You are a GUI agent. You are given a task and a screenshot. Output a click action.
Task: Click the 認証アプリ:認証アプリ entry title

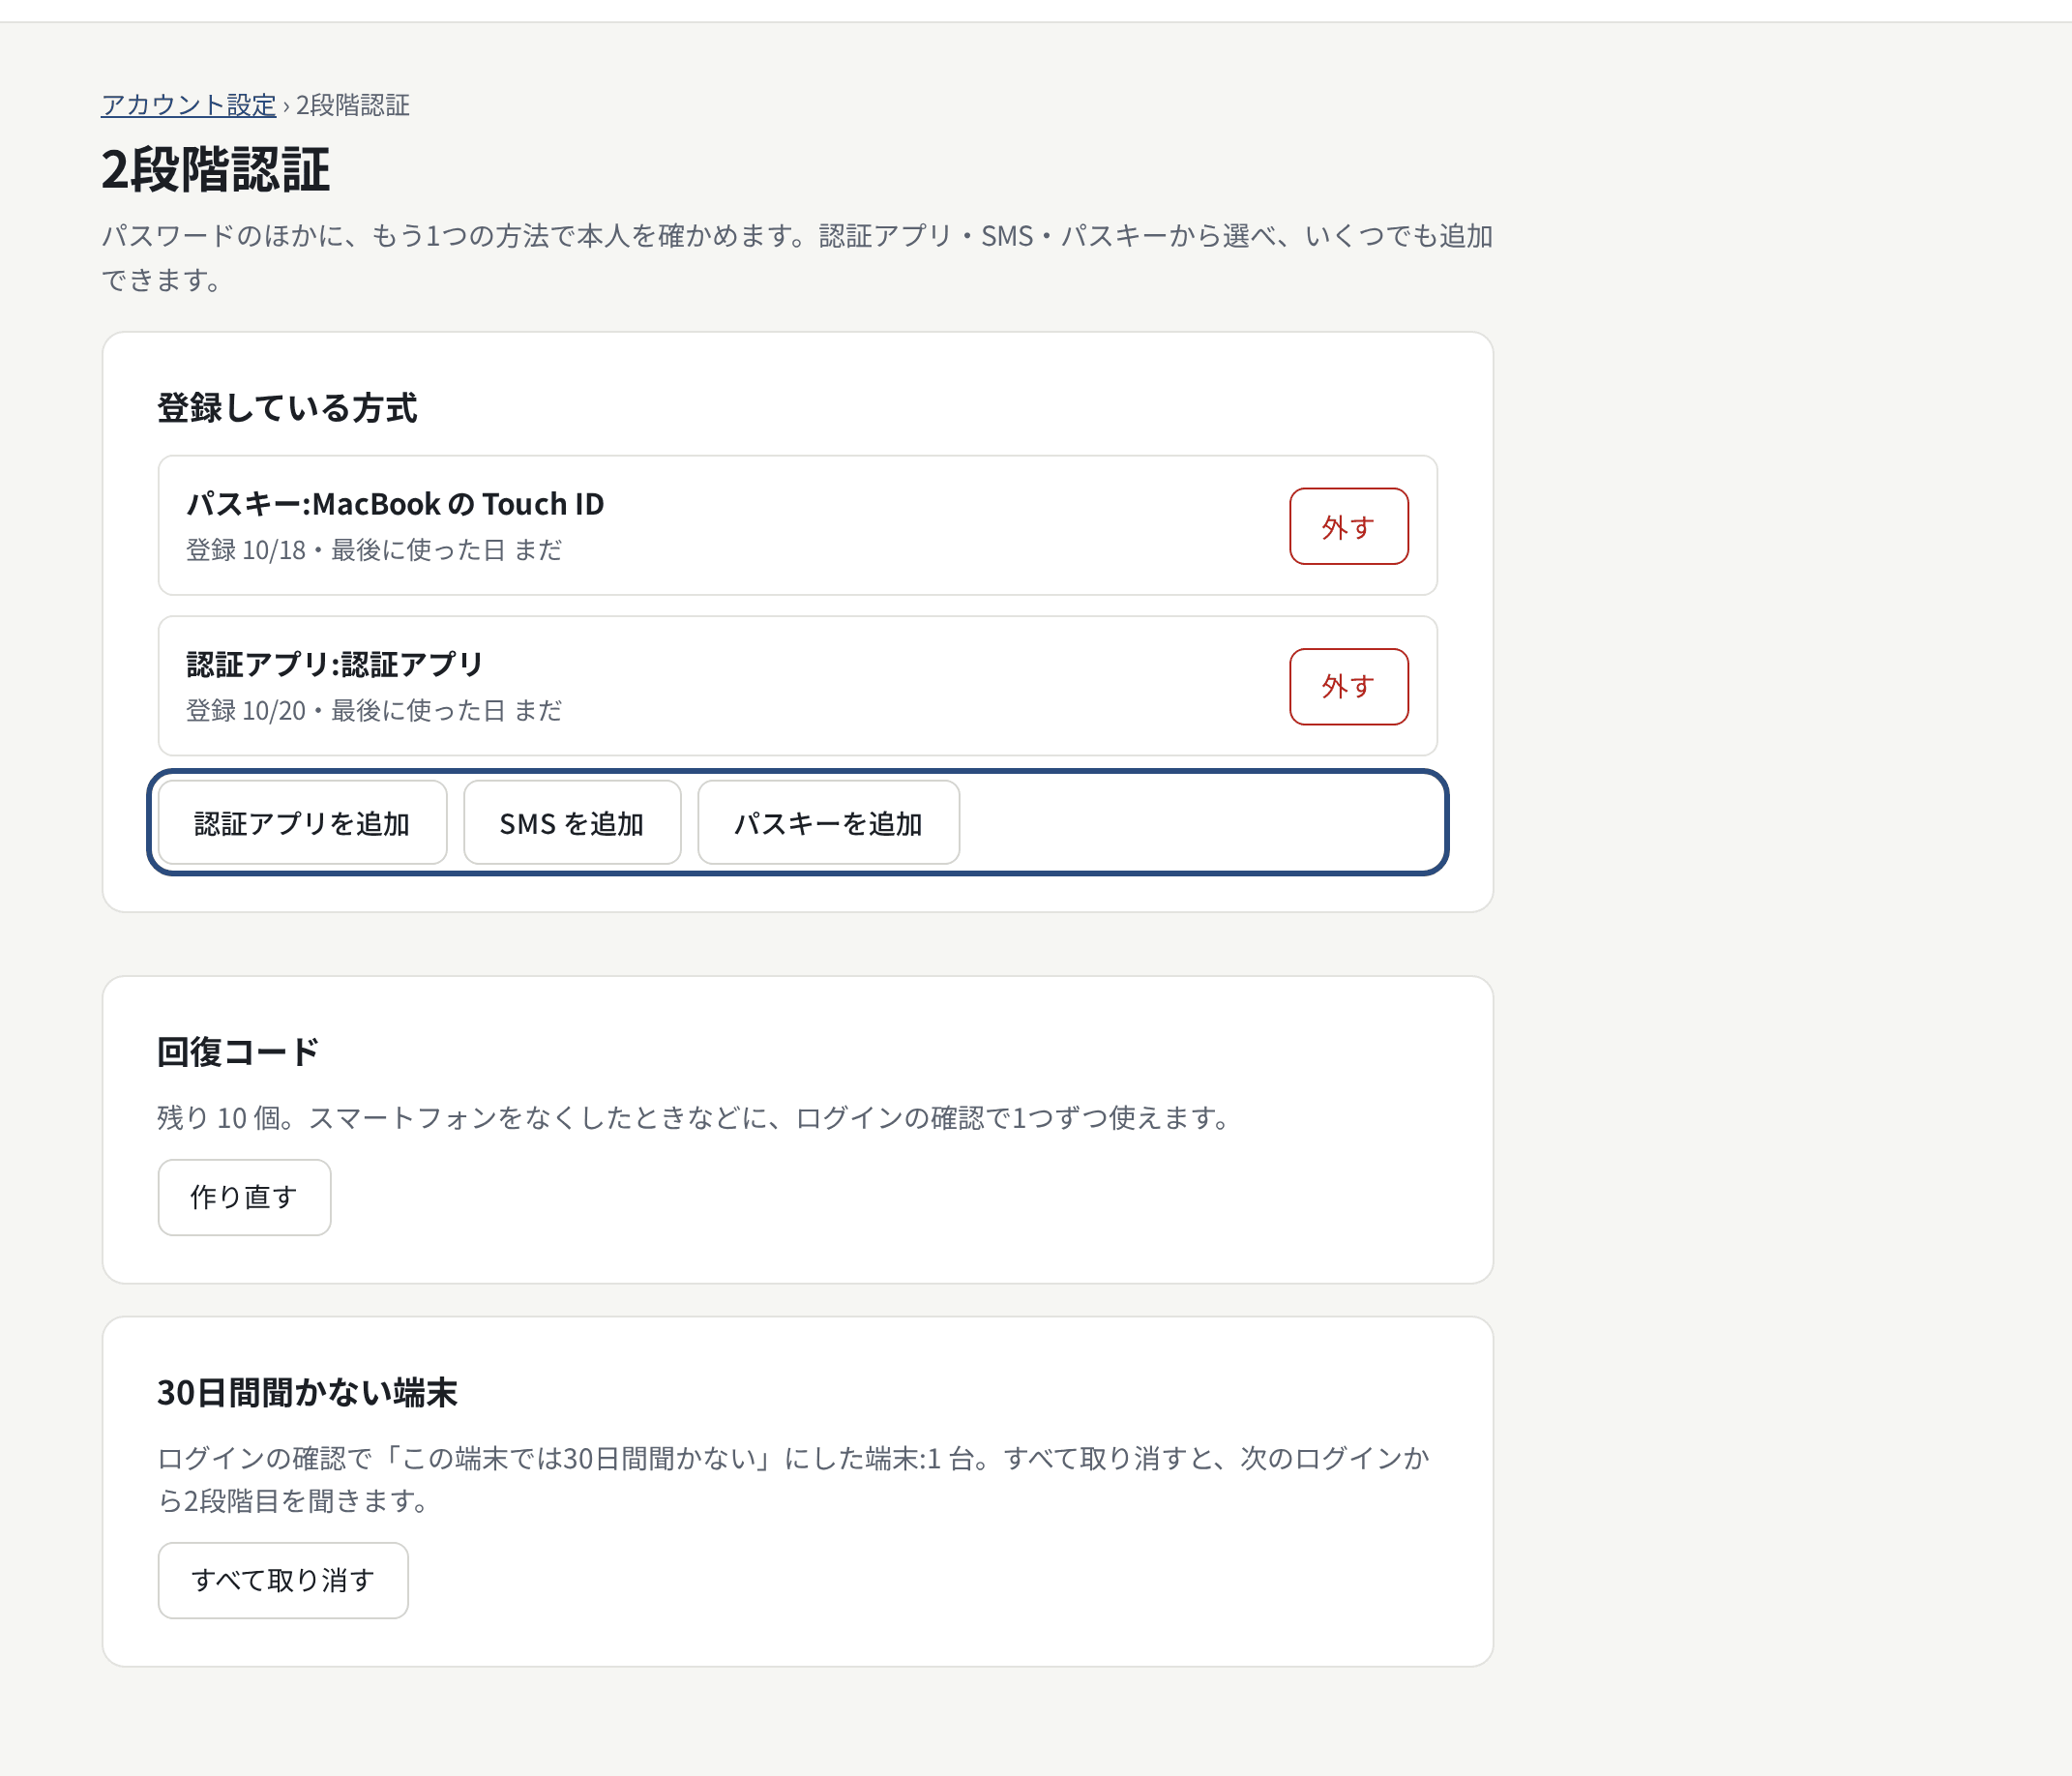pyautogui.click(x=335, y=664)
